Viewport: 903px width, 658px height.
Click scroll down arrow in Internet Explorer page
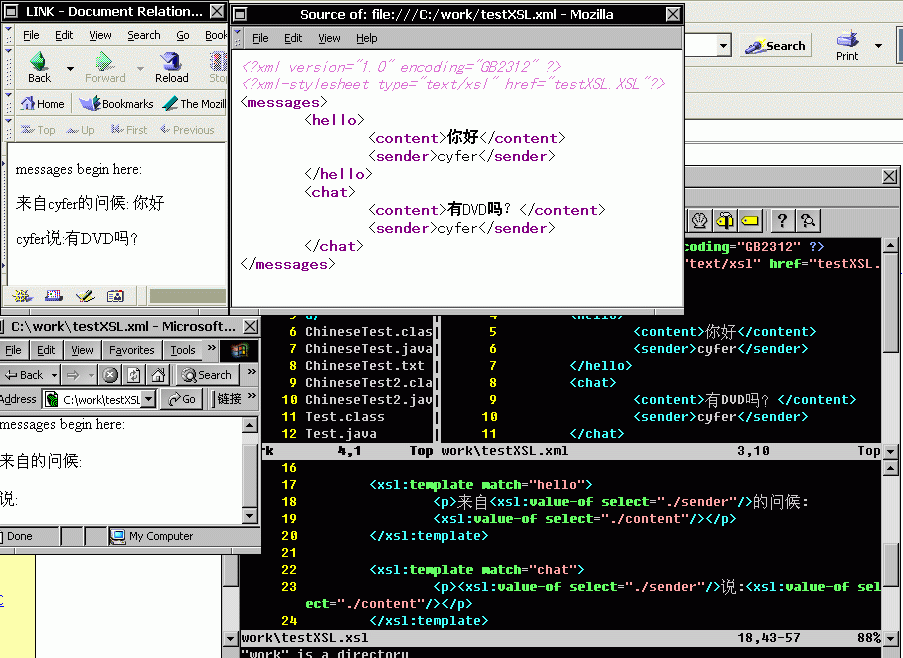249,515
